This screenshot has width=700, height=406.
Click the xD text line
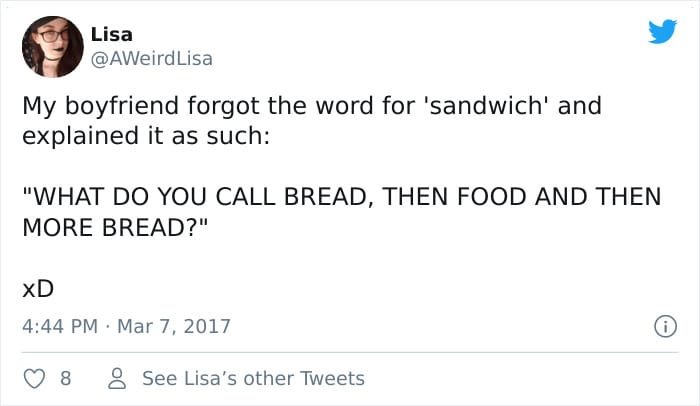38,289
